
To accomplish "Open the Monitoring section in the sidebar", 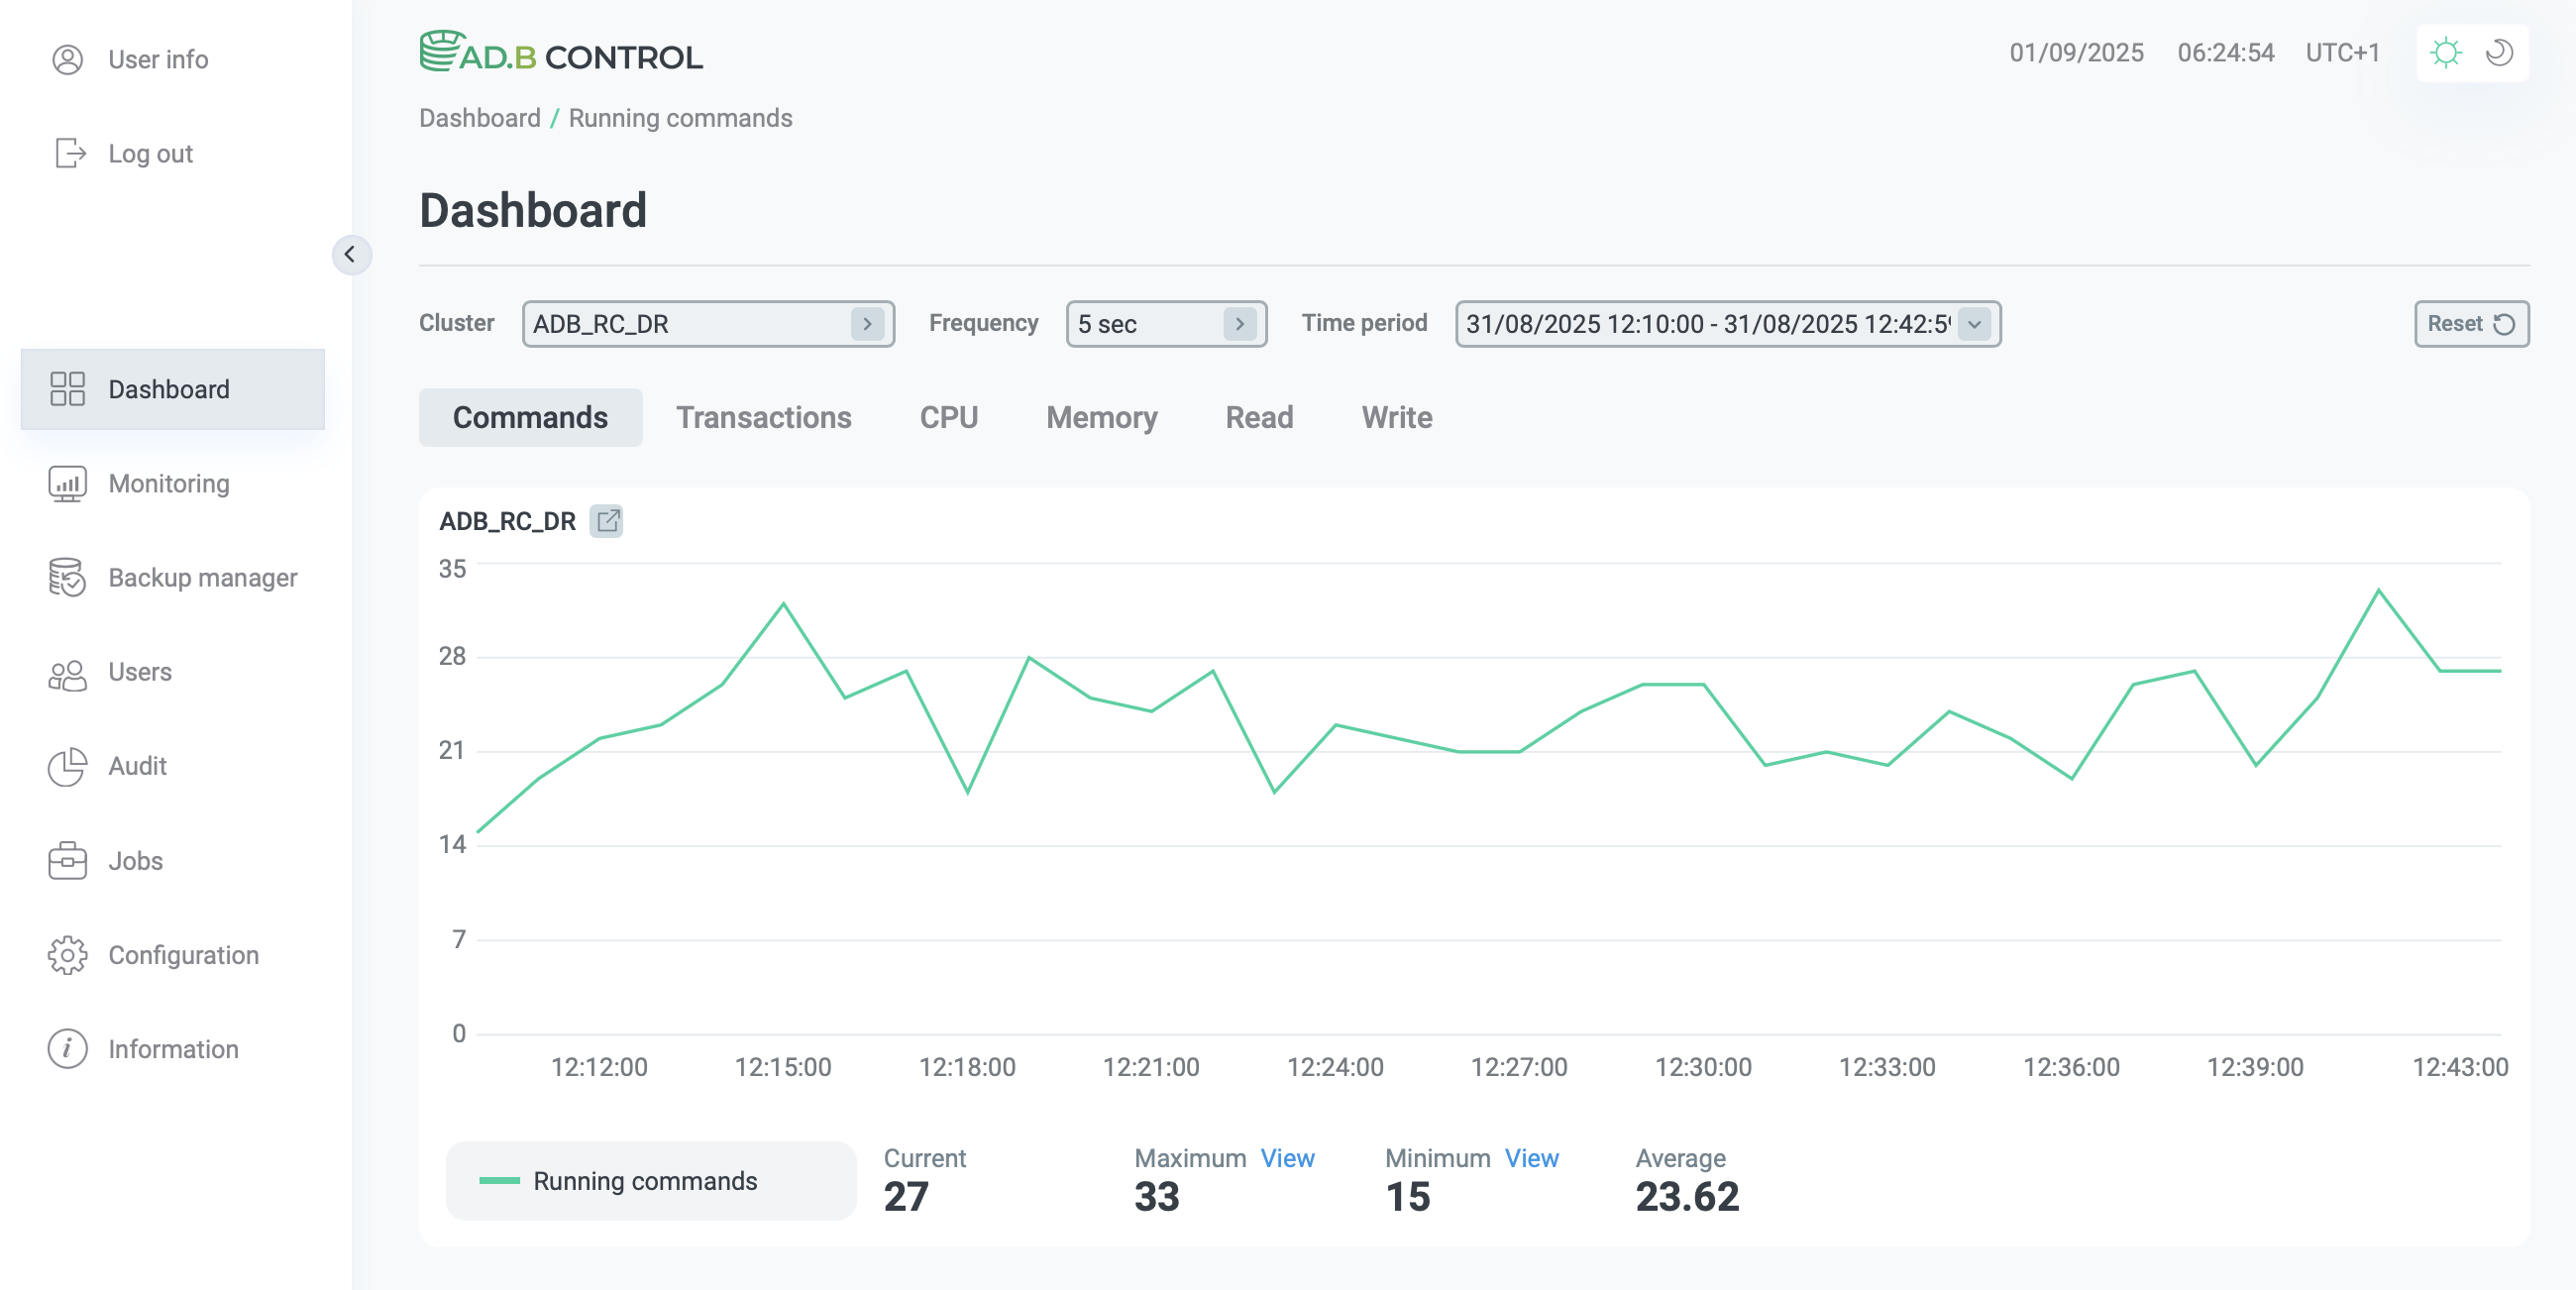I will pyautogui.click(x=67, y=483).
